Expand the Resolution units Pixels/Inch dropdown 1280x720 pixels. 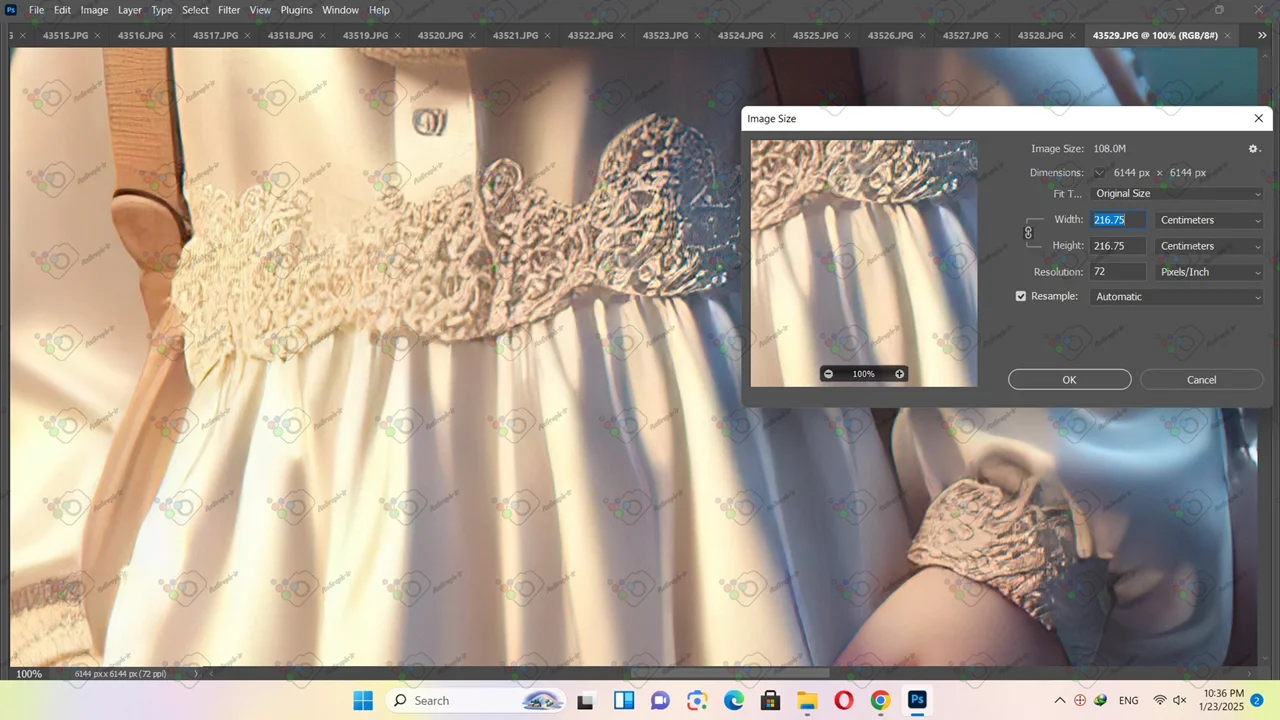[1209, 272]
